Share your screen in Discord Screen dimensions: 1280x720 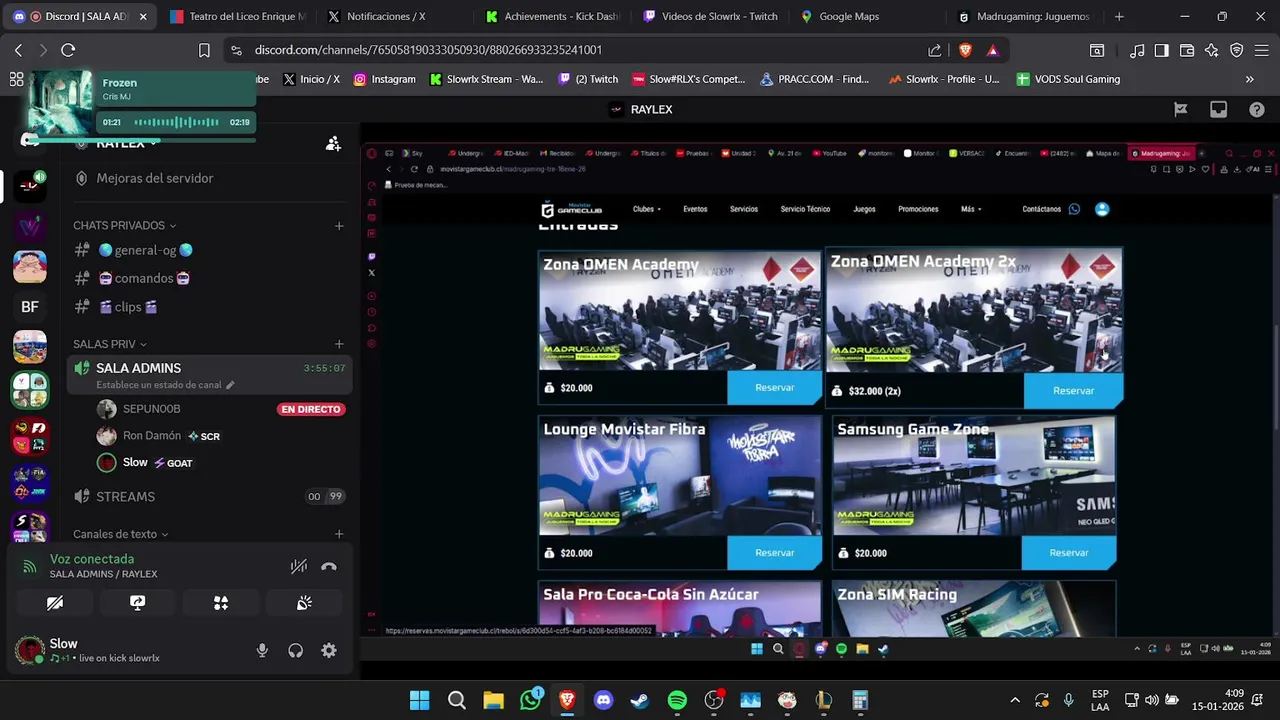pyautogui.click(x=138, y=602)
